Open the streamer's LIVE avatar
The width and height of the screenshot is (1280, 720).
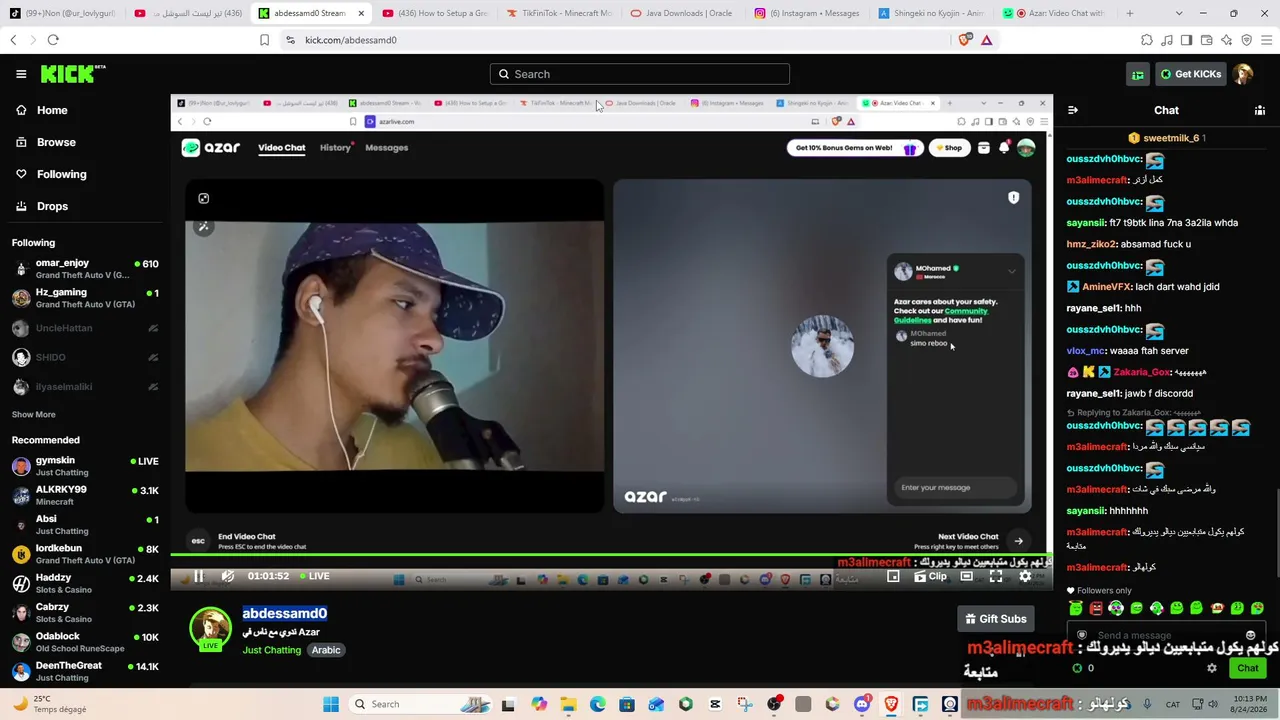211,629
